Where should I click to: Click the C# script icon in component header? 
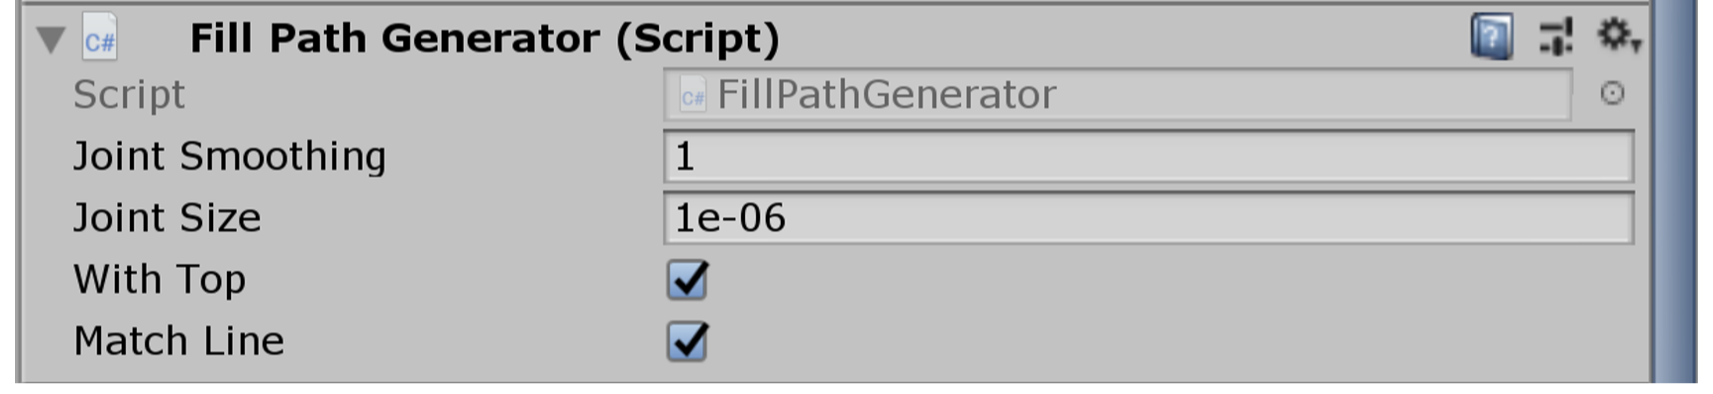(x=99, y=38)
